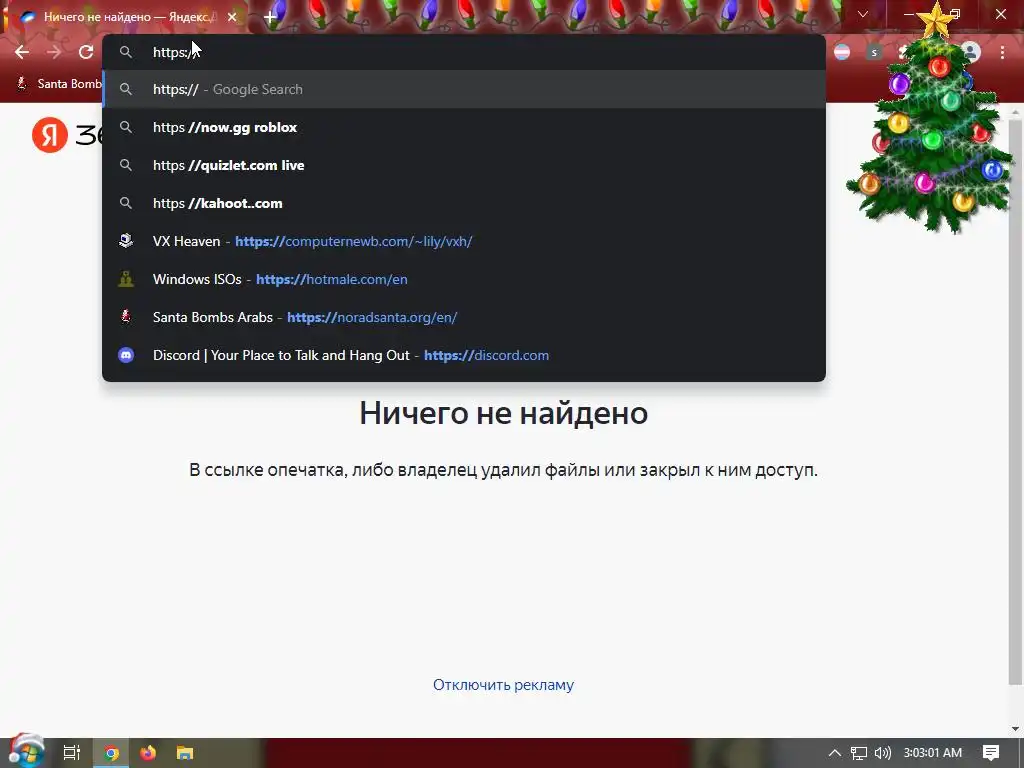This screenshot has height=768, width=1024.
Task: Click the 'В ссылке опечатка' message text
Action: tap(504, 470)
